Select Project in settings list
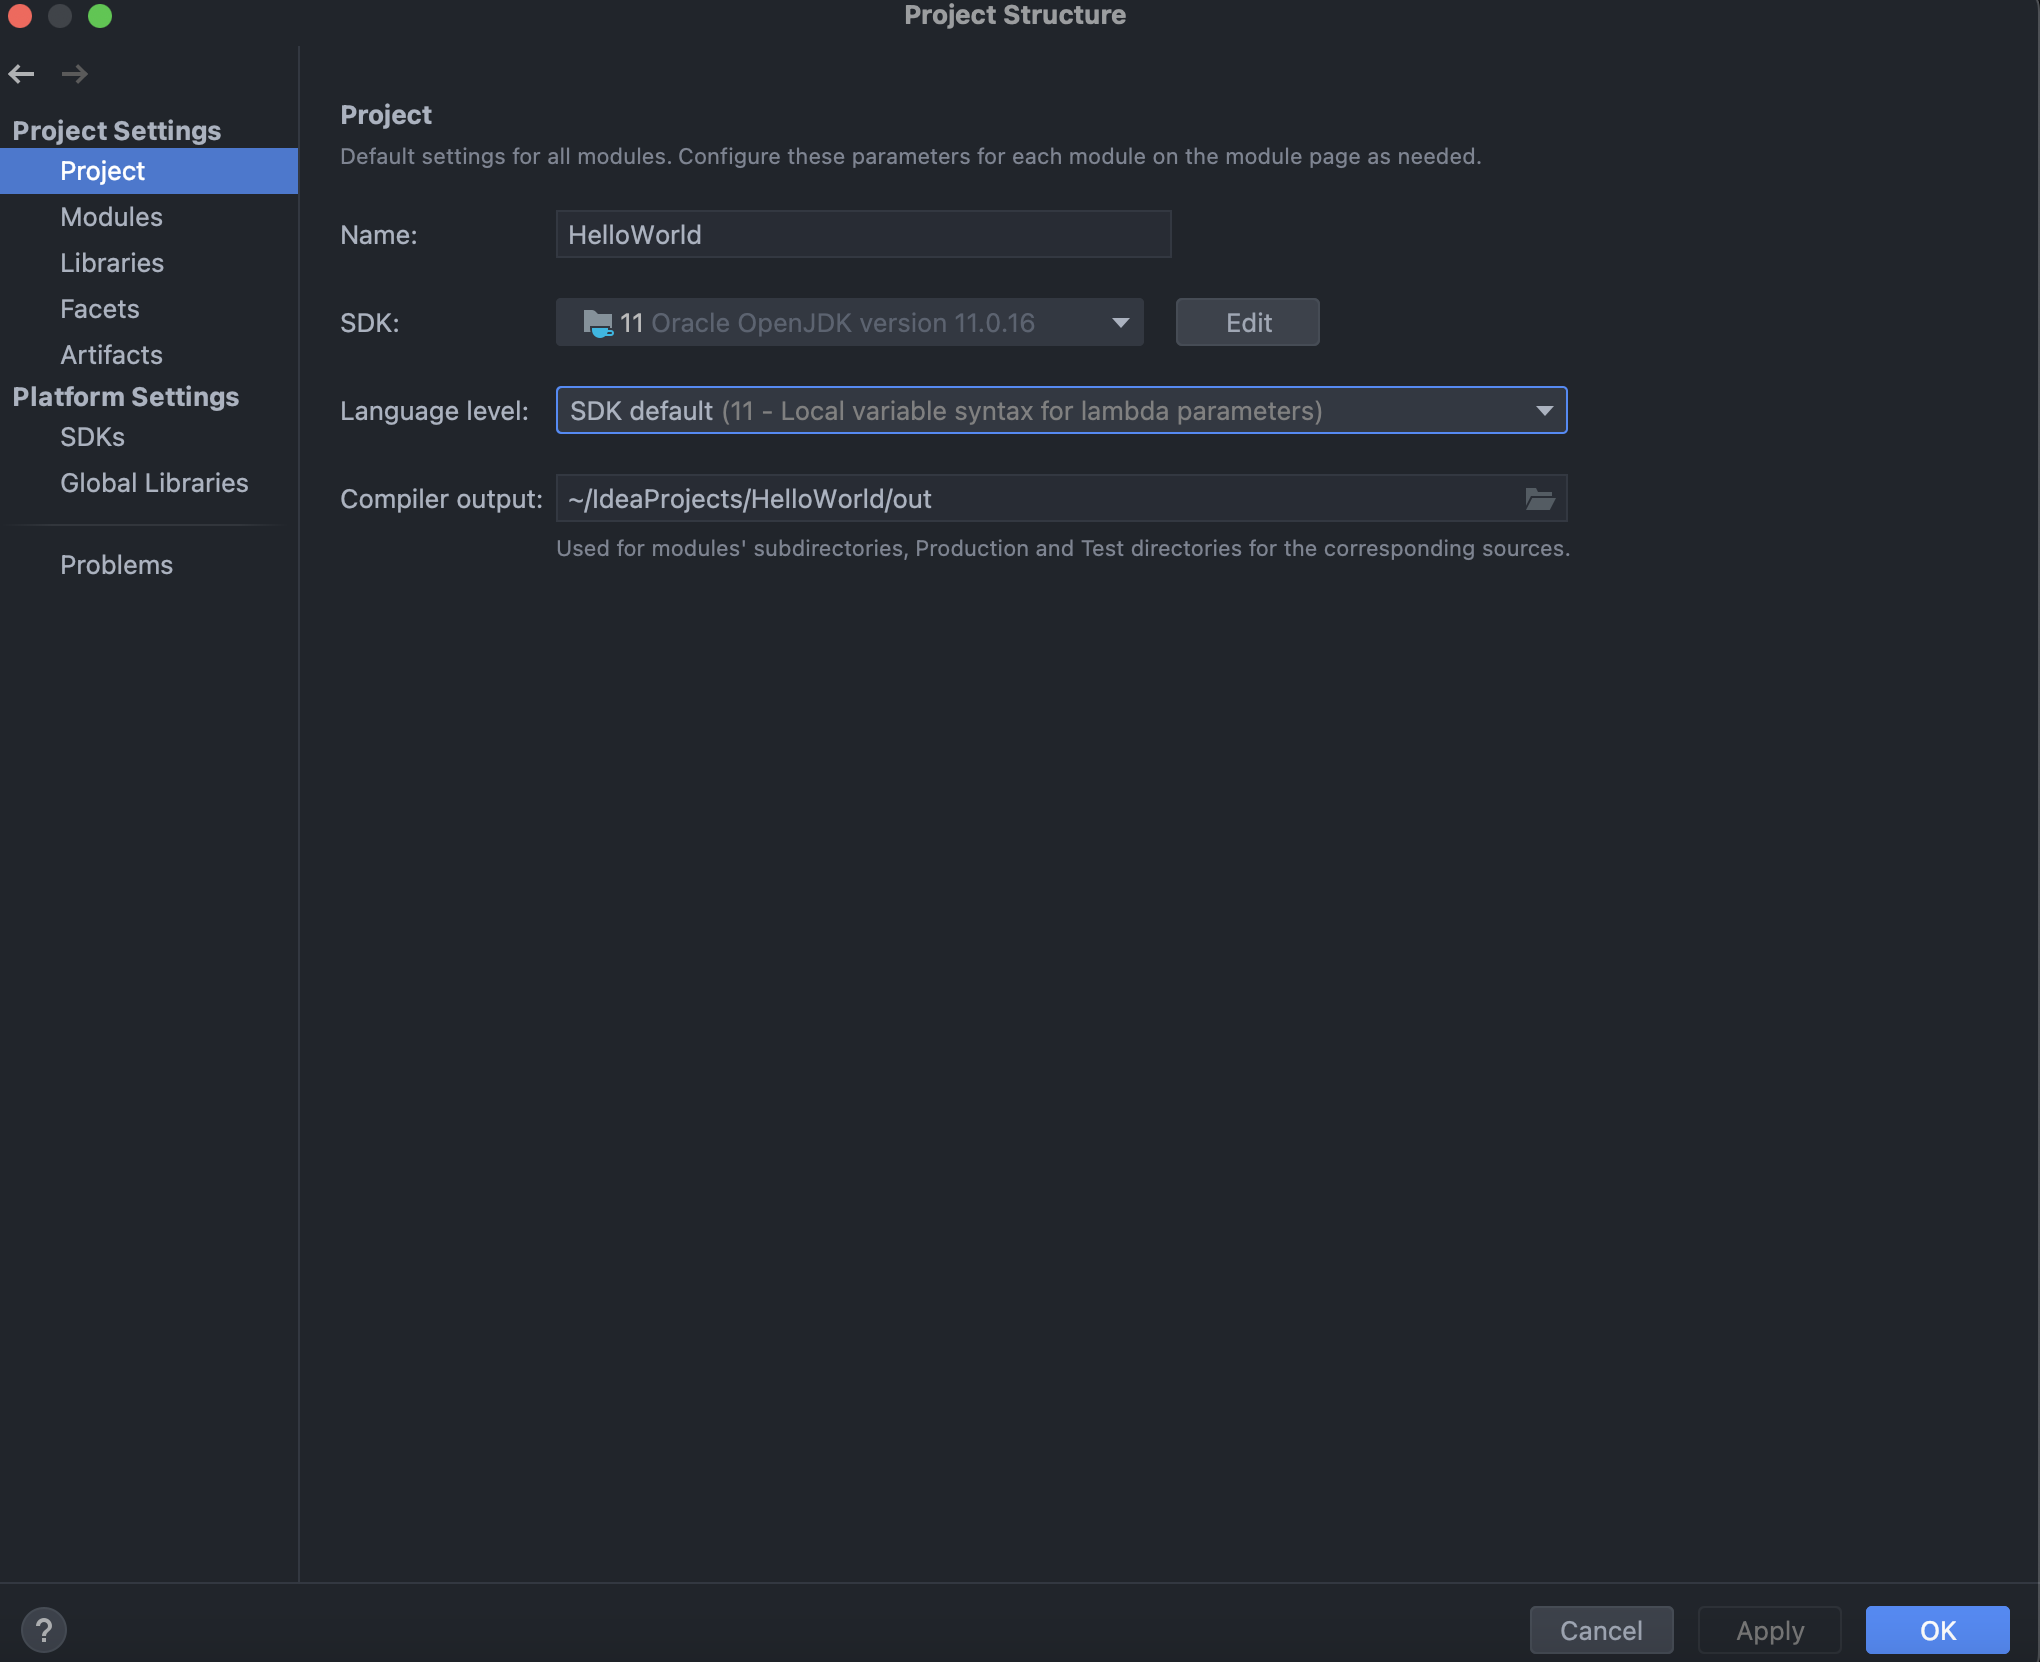This screenshot has width=2040, height=1662. click(x=149, y=171)
